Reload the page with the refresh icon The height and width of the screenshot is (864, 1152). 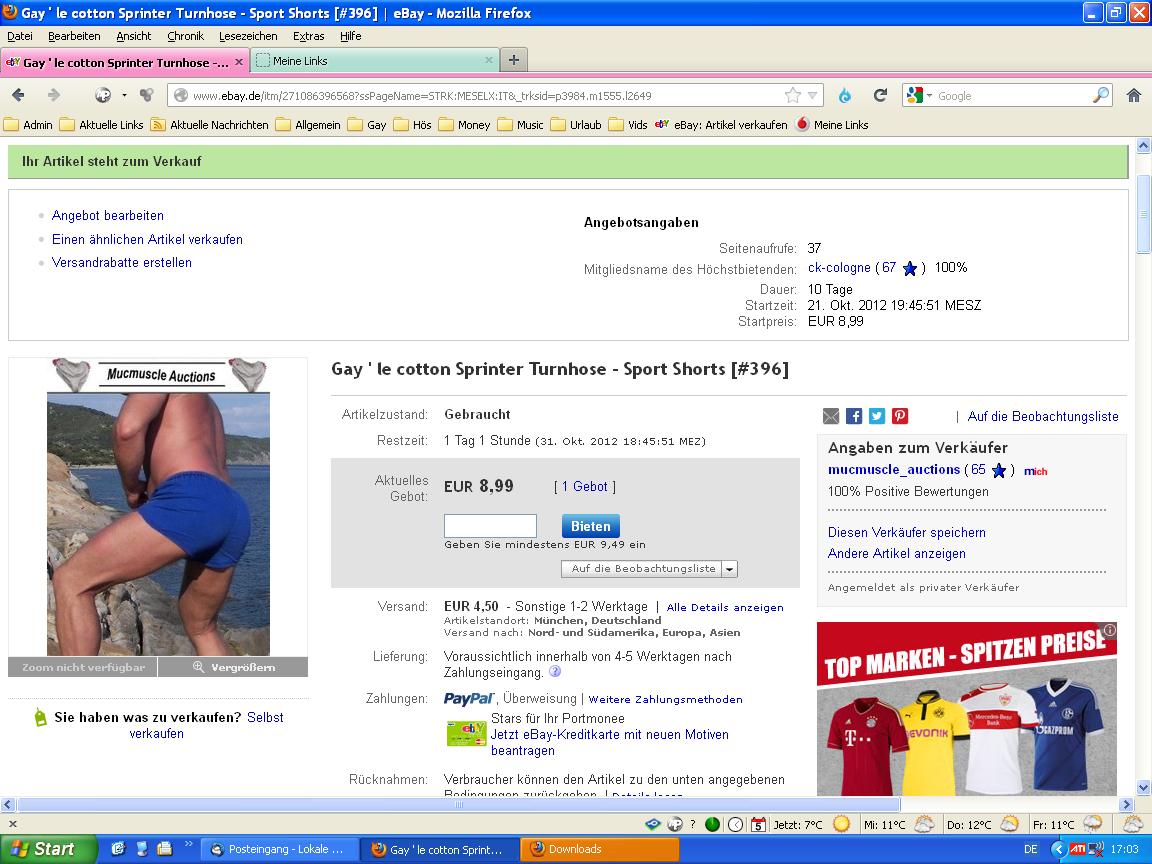tap(880, 96)
